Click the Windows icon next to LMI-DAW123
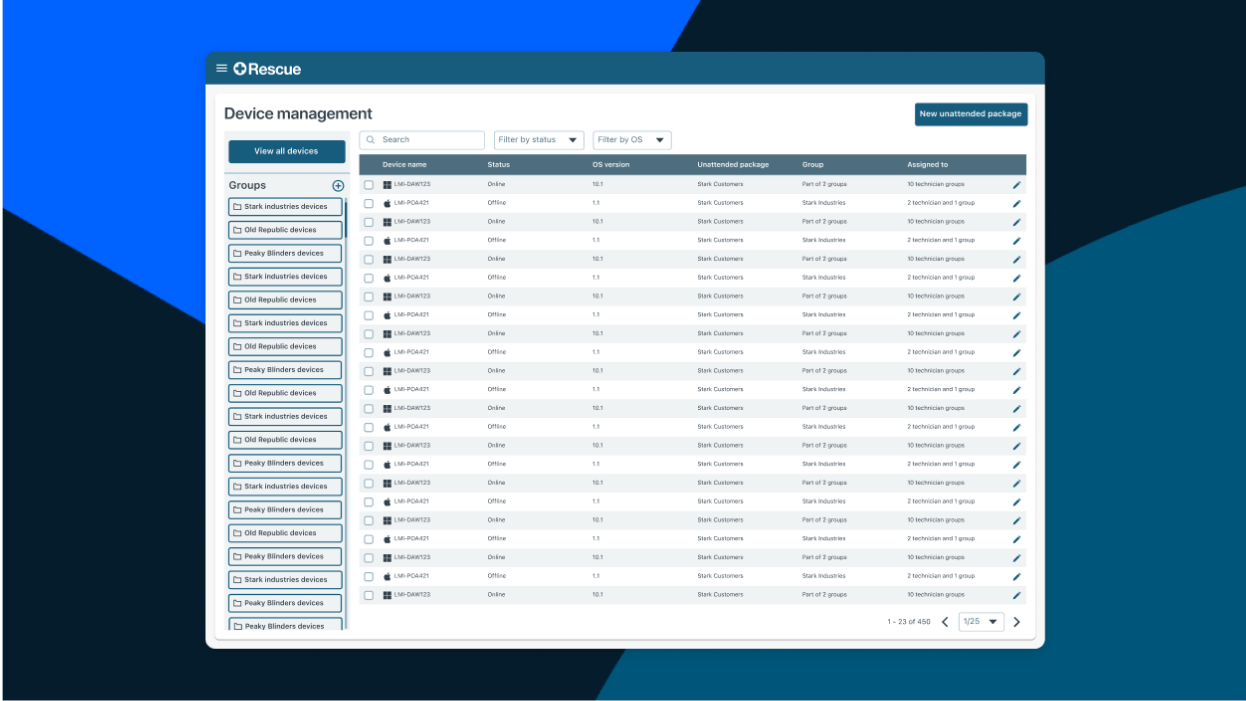1246x701 pixels. [x=387, y=184]
